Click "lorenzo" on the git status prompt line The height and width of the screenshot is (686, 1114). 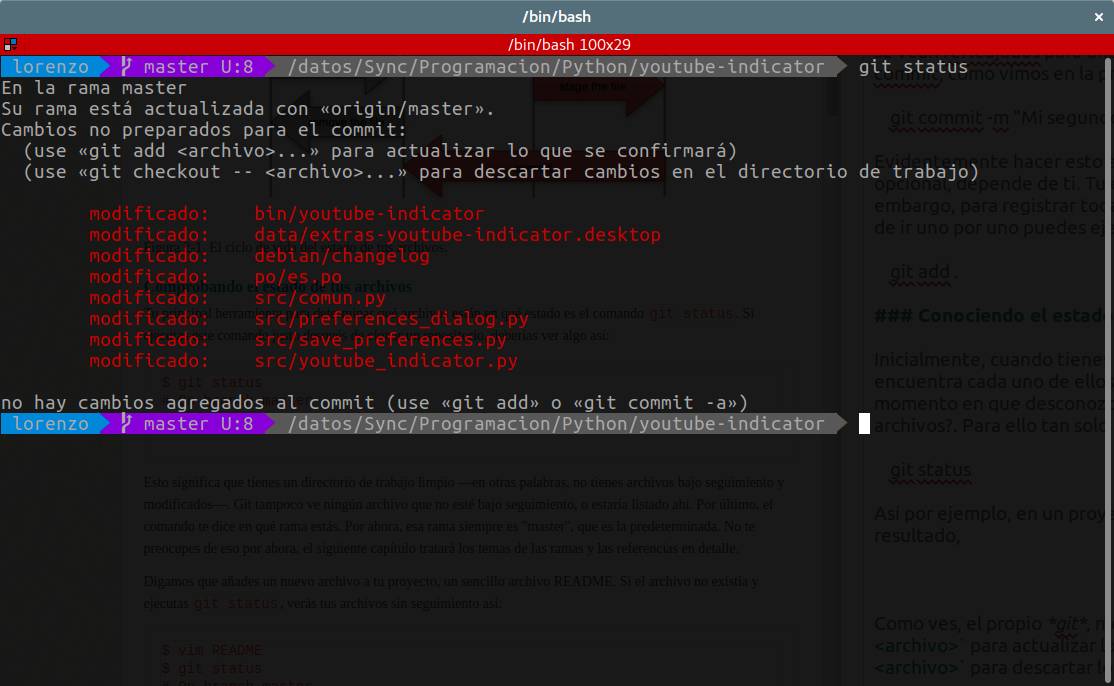coord(50,67)
